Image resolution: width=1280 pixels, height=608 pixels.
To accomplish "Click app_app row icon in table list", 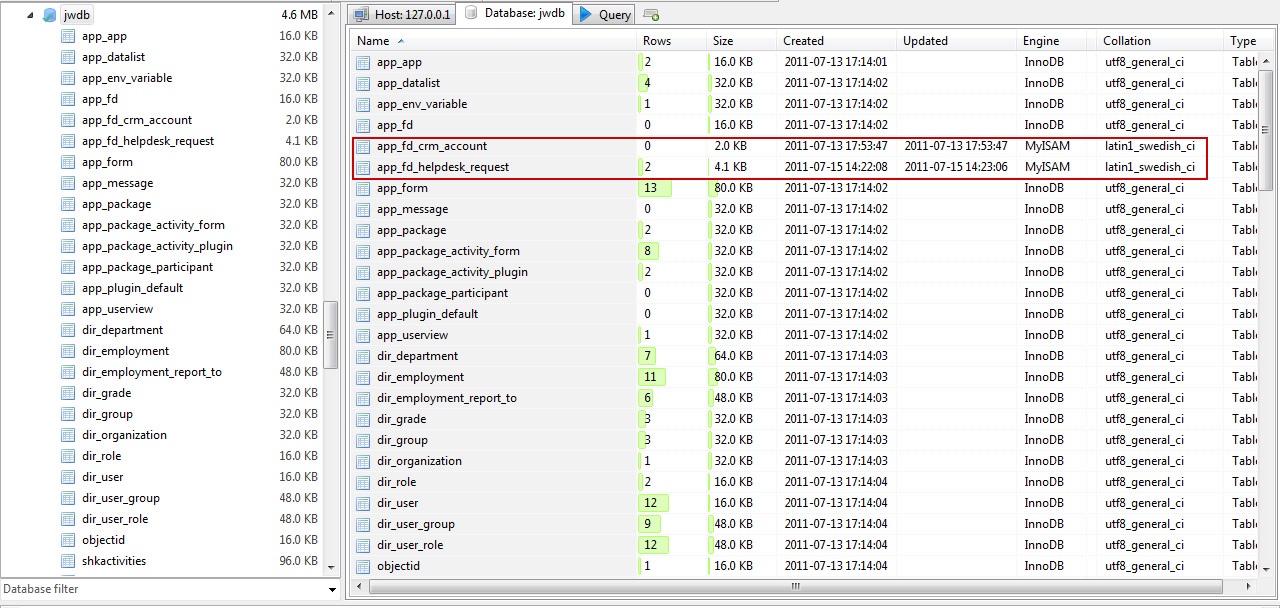I will pyautogui.click(x=363, y=62).
